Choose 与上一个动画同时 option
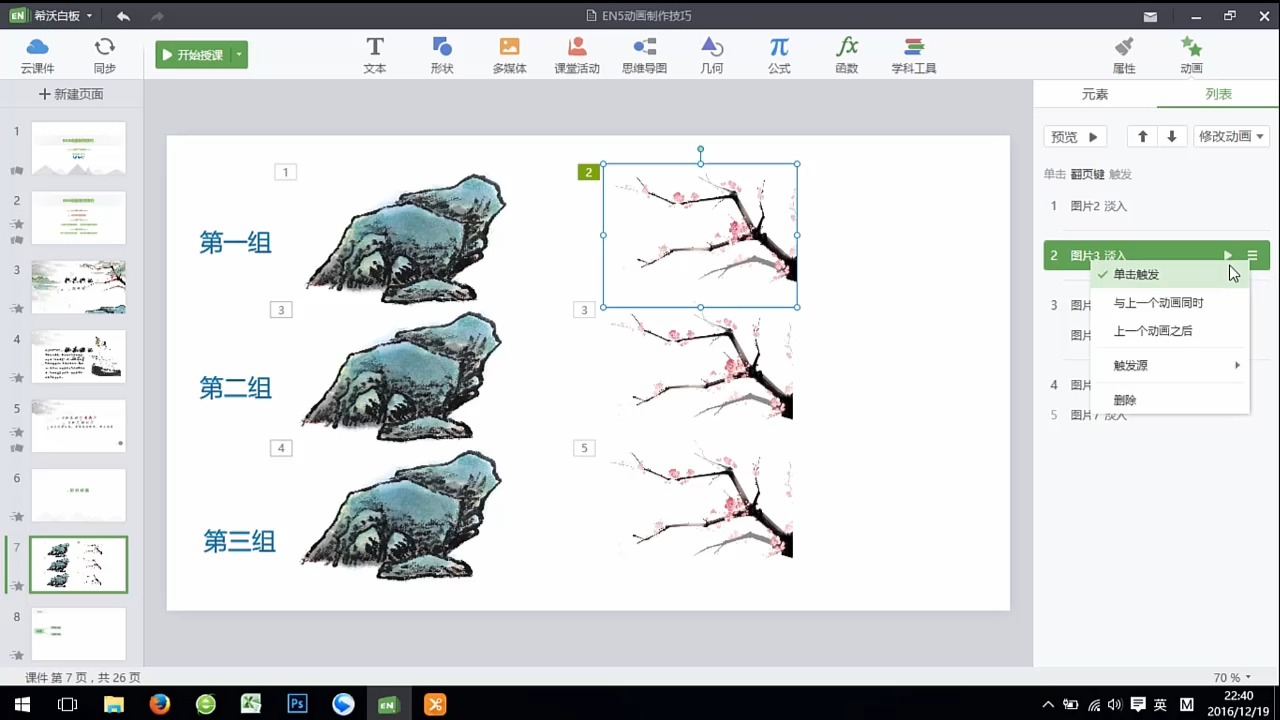 tap(1169, 302)
